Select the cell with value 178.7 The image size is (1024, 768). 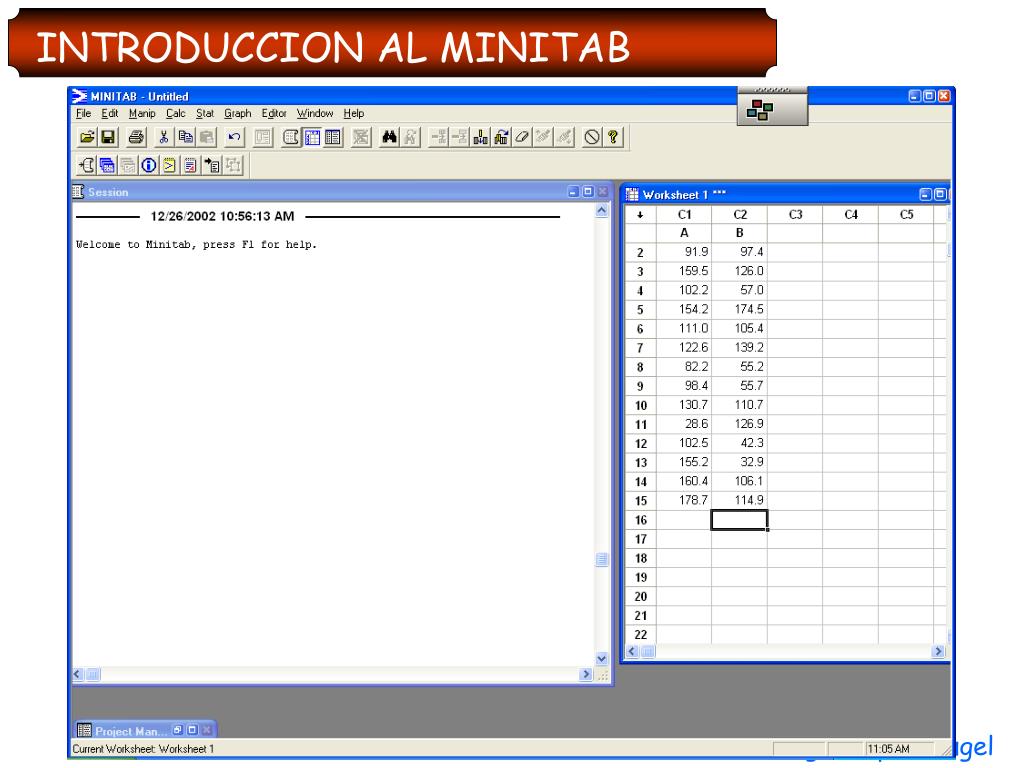684,500
